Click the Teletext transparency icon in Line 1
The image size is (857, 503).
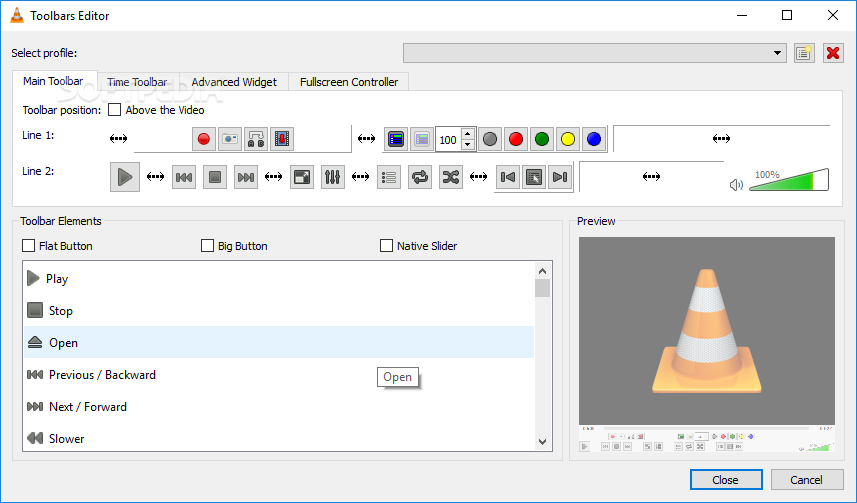point(421,139)
